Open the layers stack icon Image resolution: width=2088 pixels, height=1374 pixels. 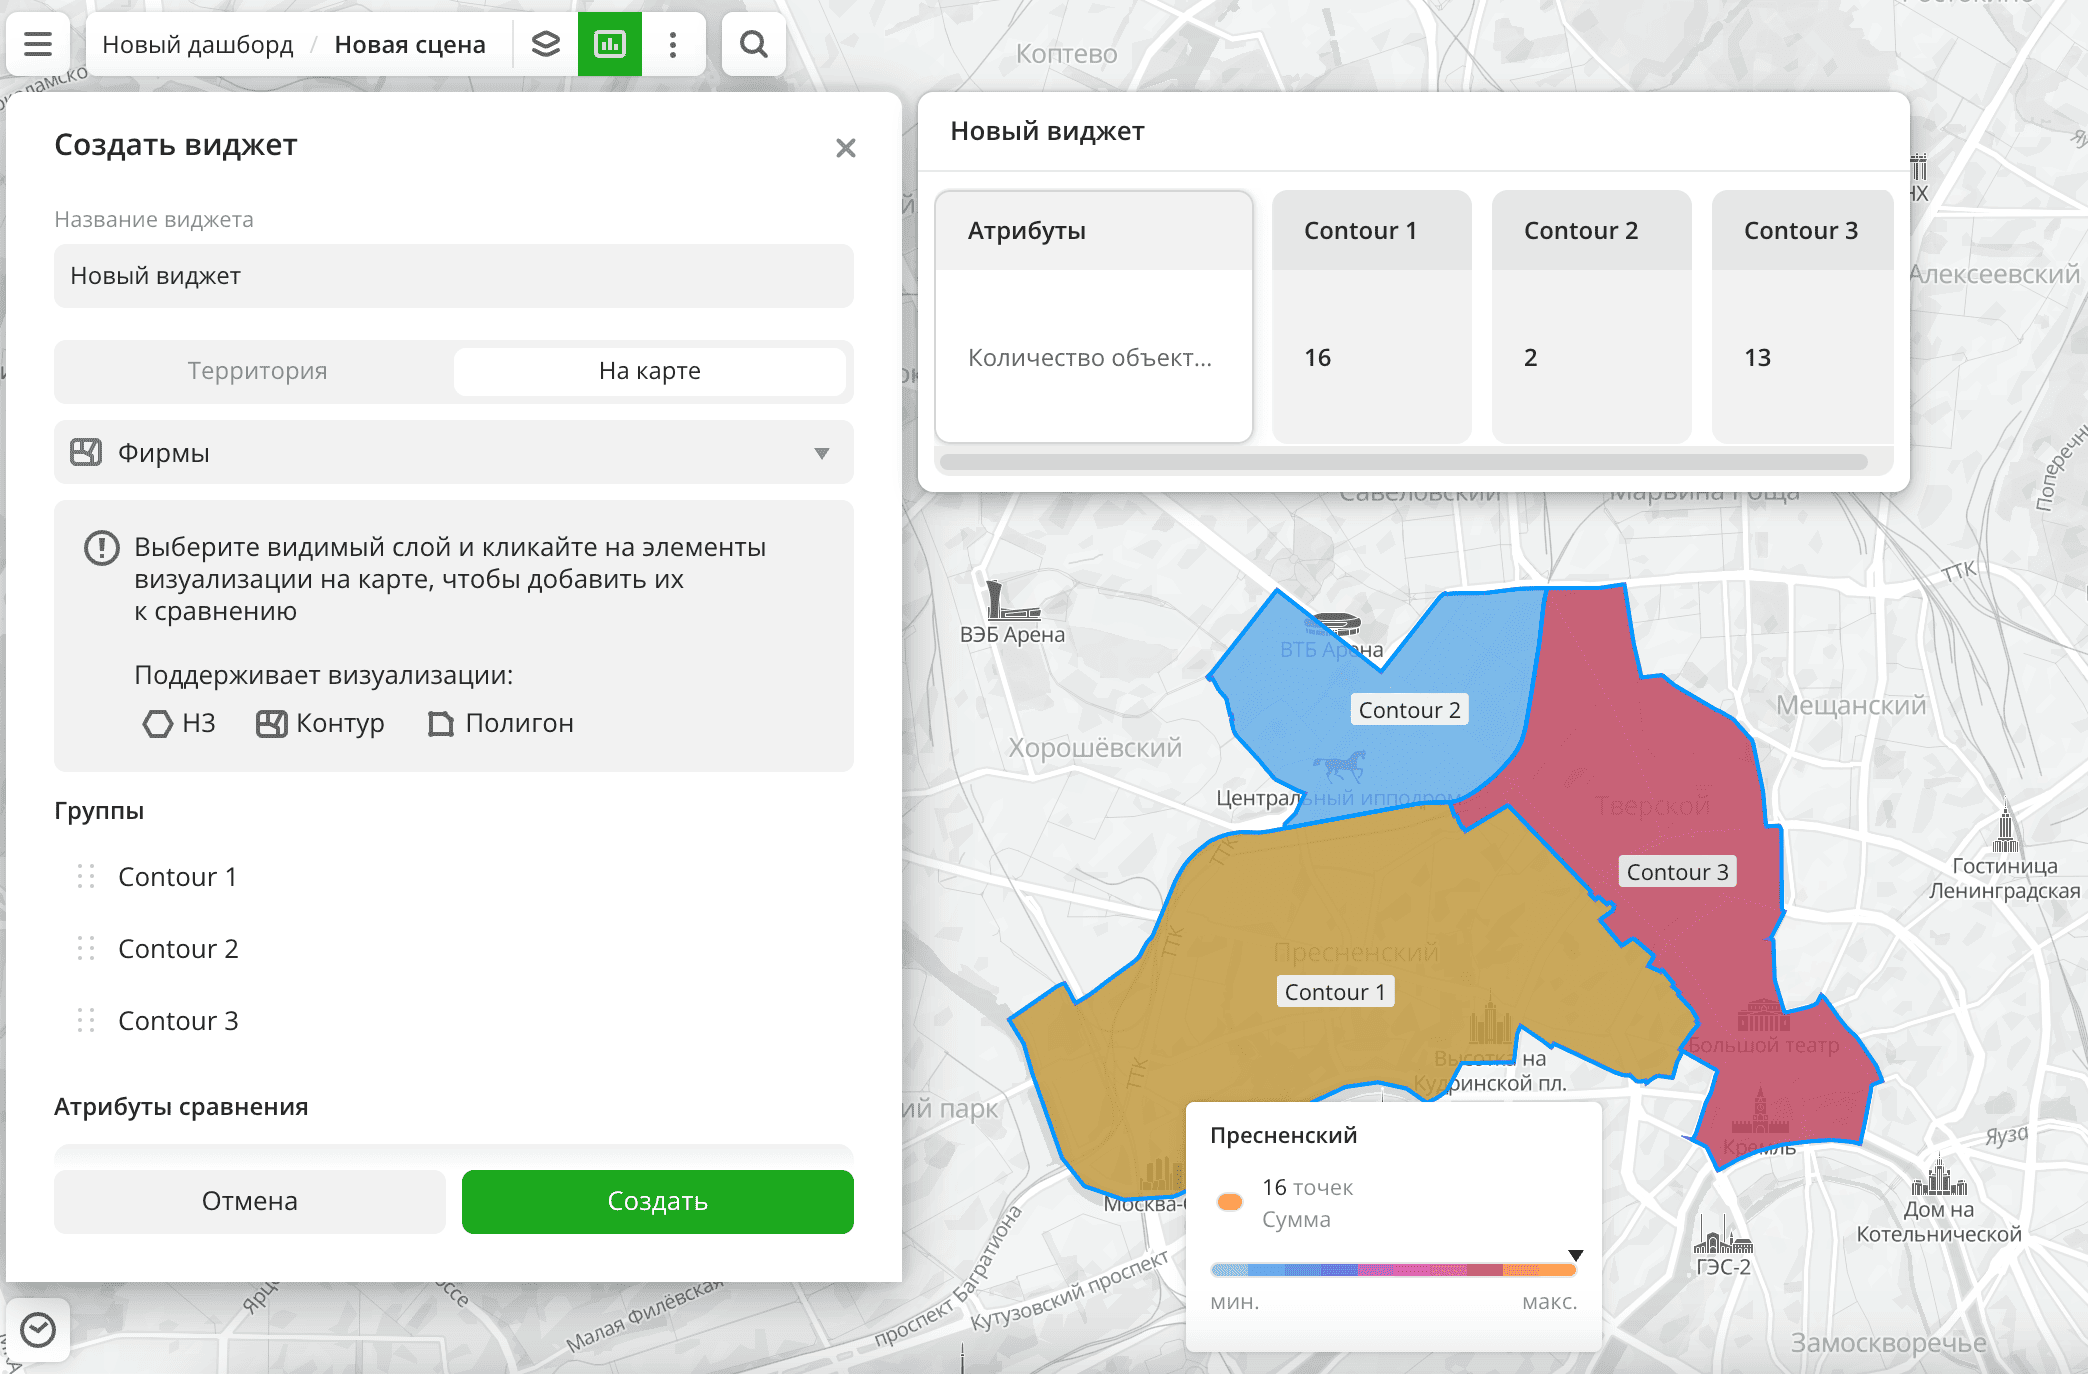tap(546, 44)
